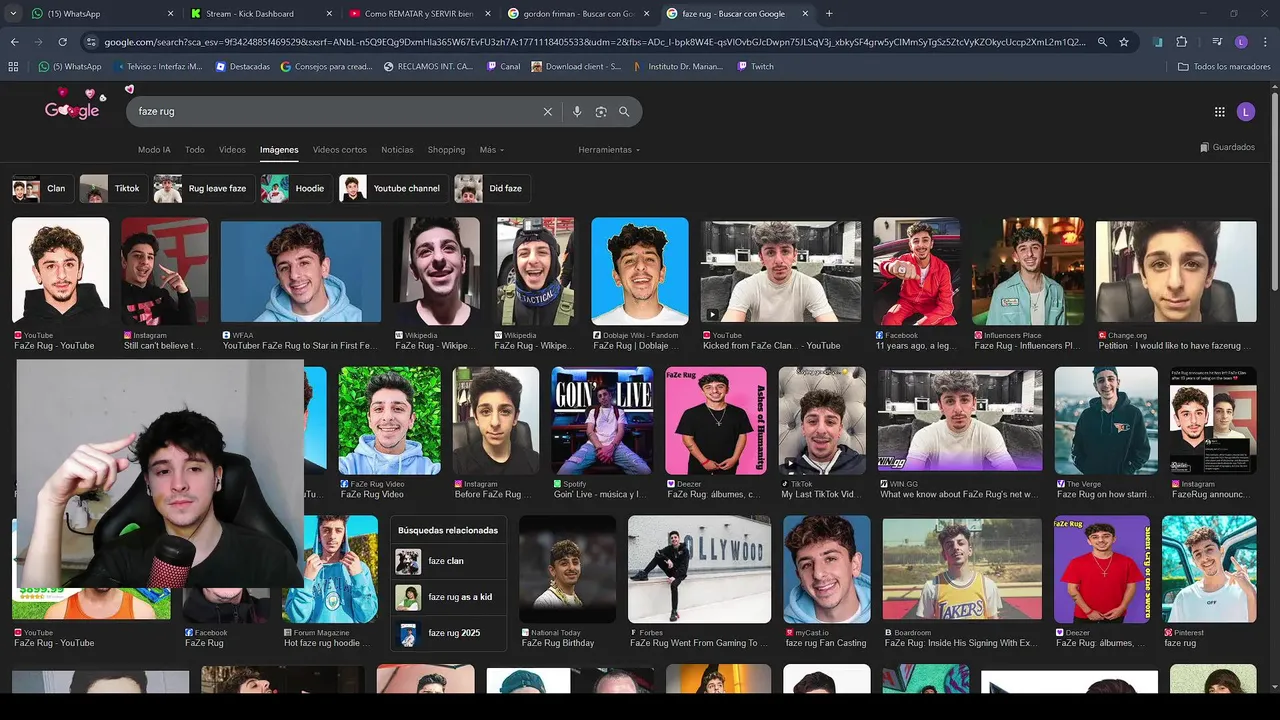1280x720 pixels.
Task: Open Spotify Goin' Live image result
Action: coord(602,420)
